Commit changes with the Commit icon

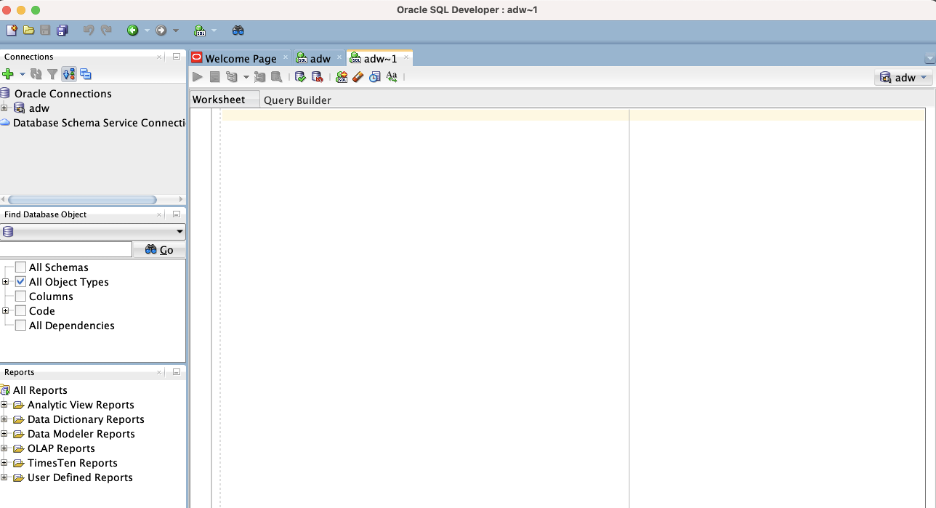tap(300, 76)
